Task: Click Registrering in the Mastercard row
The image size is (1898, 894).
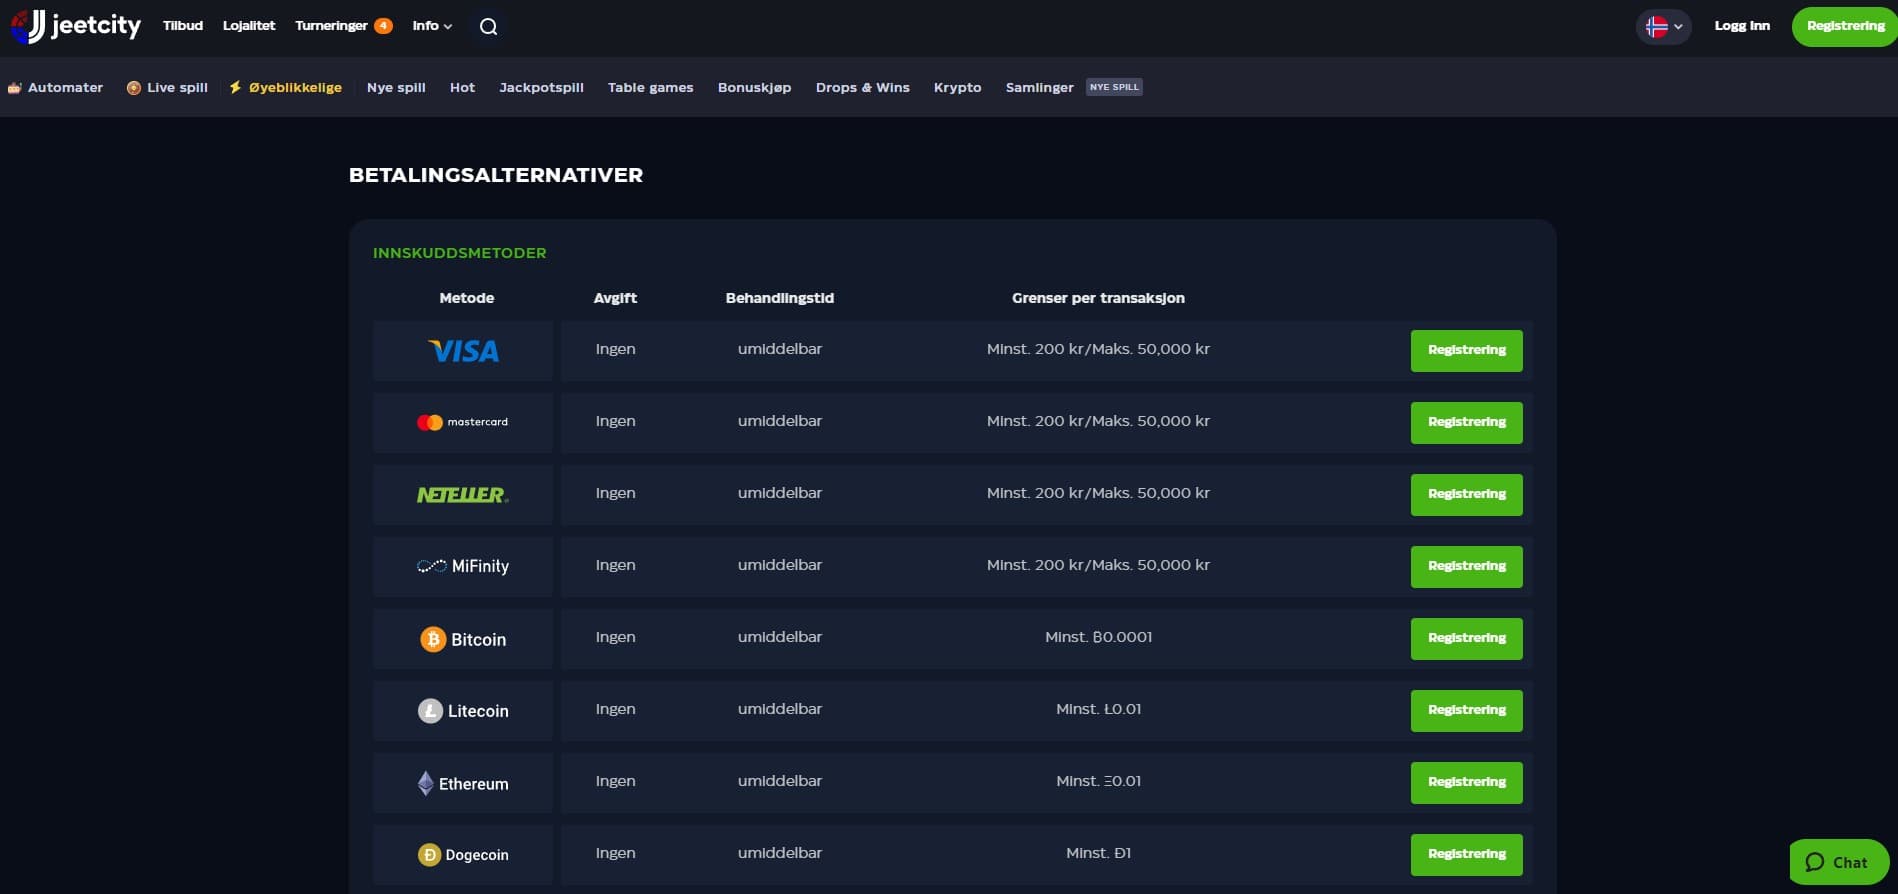Action: click(1466, 423)
